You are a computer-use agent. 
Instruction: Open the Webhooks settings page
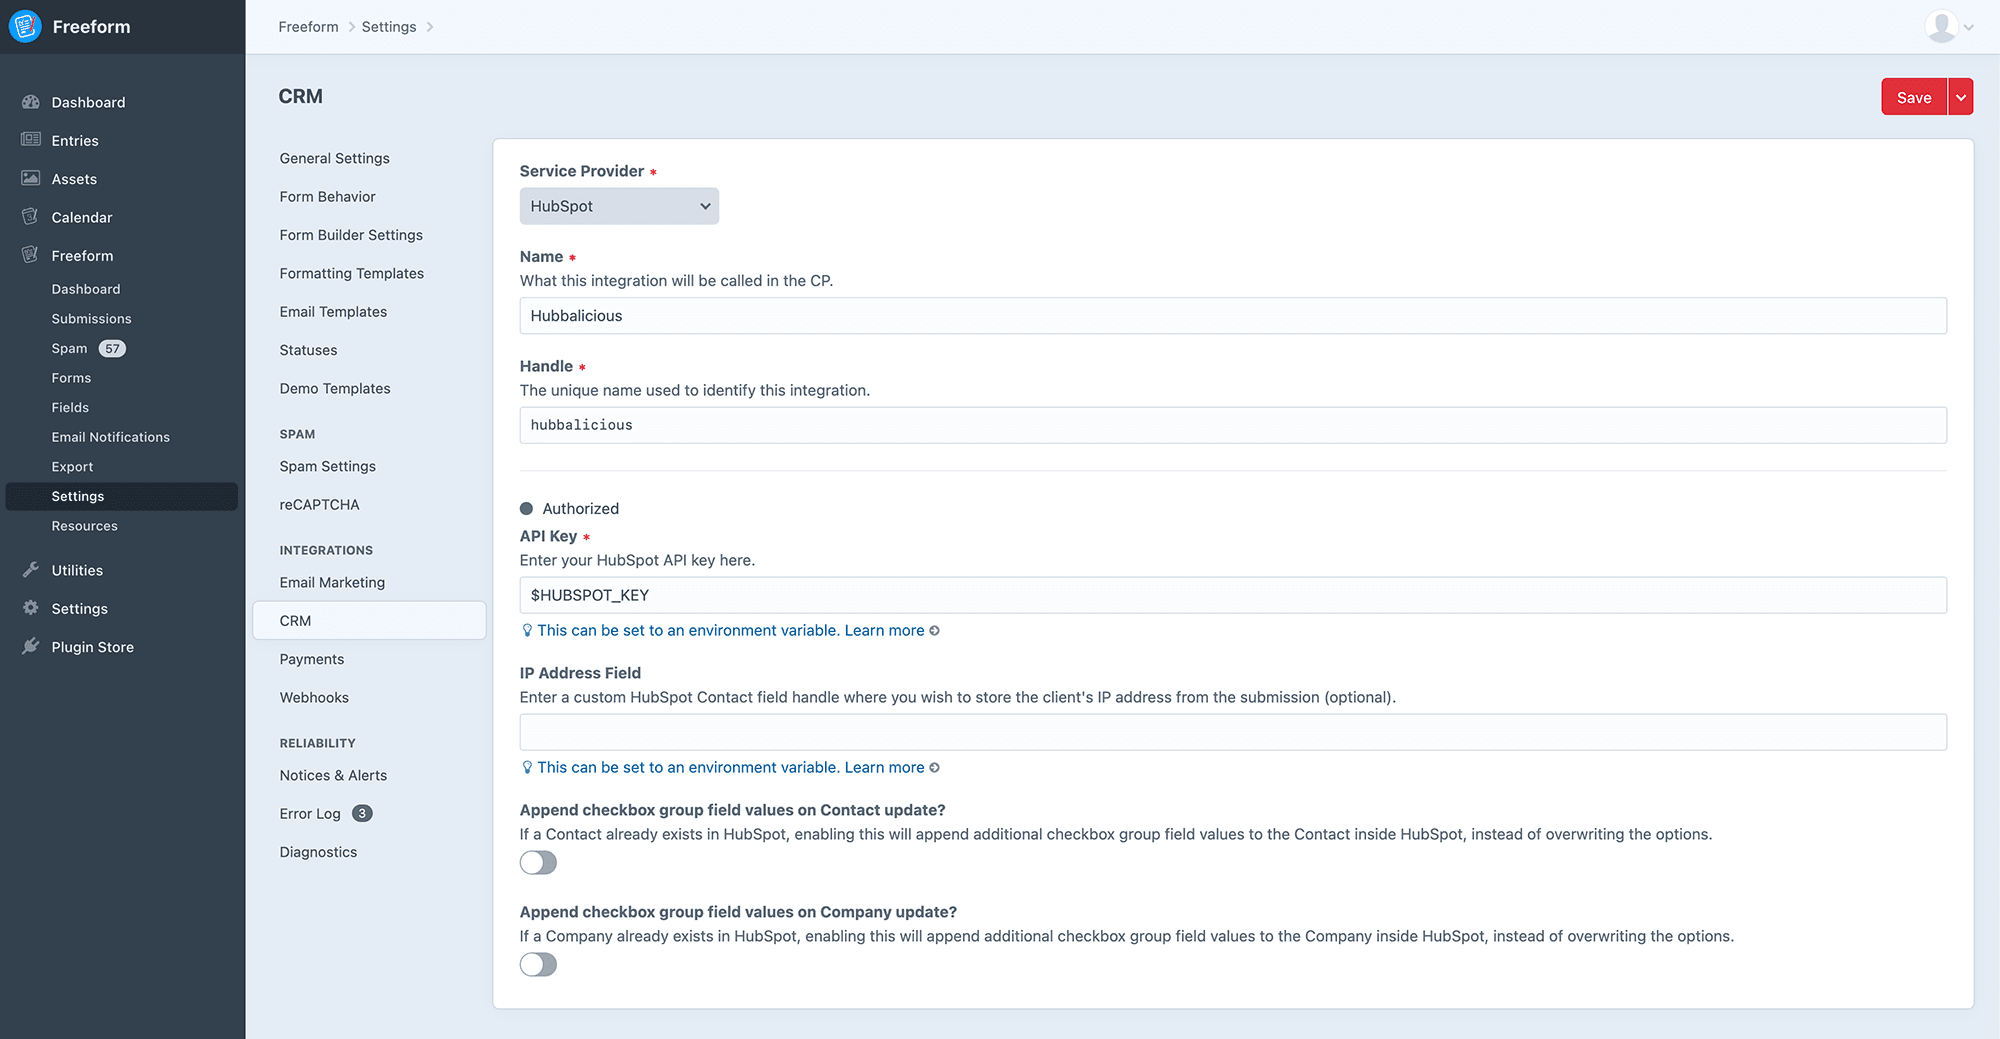313,697
